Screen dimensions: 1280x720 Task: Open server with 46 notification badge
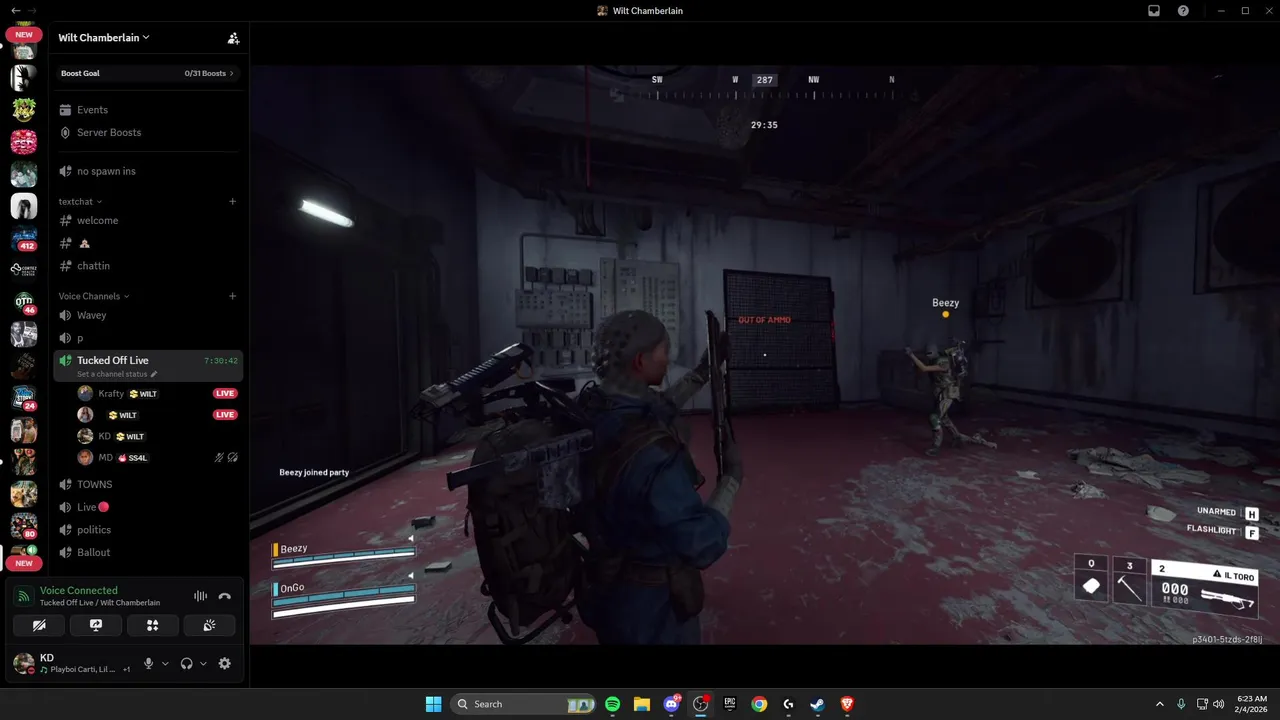24,303
